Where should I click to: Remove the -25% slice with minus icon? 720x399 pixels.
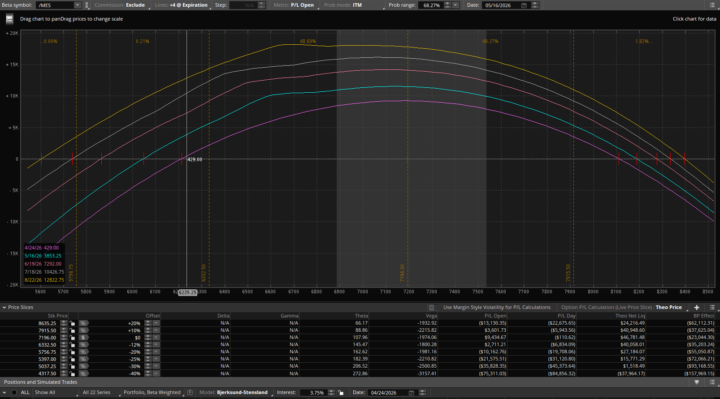(x=156, y=359)
